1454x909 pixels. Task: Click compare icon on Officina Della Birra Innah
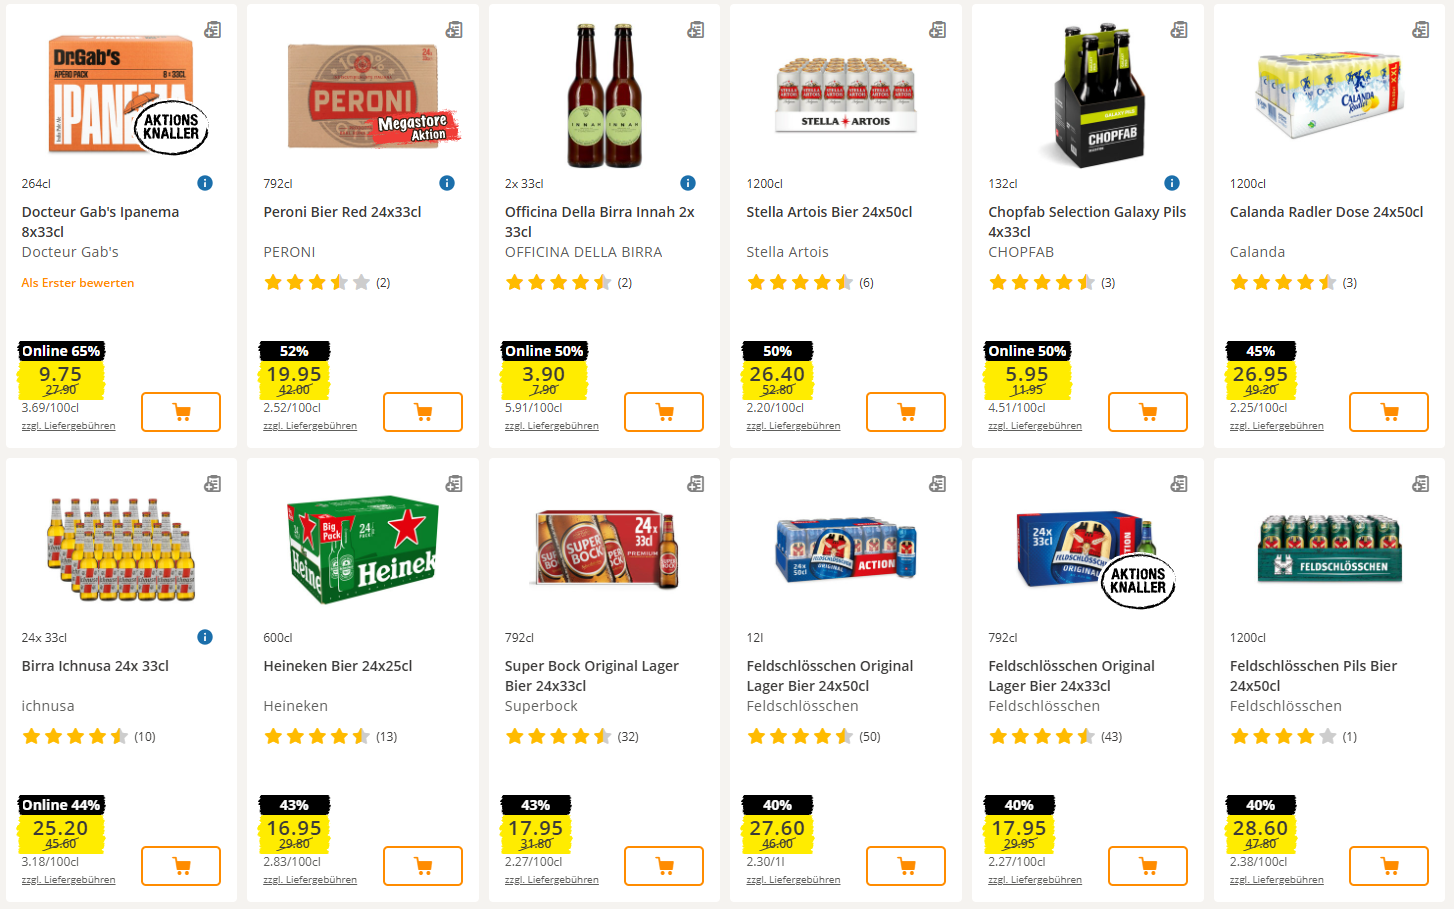(x=696, y=30)
